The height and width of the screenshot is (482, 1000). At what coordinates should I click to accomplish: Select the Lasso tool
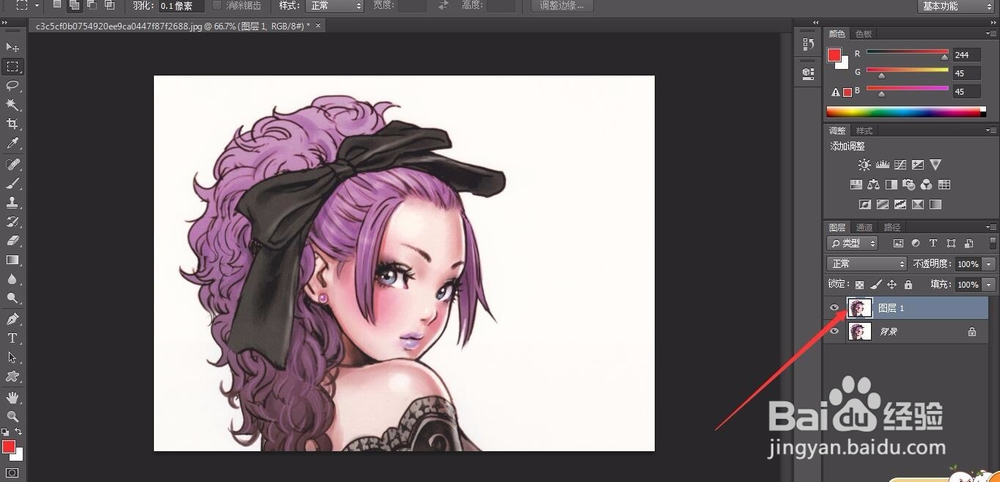12,85
